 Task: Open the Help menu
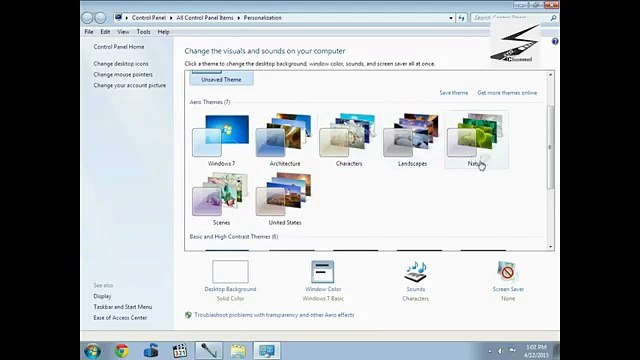pos(163,32)
